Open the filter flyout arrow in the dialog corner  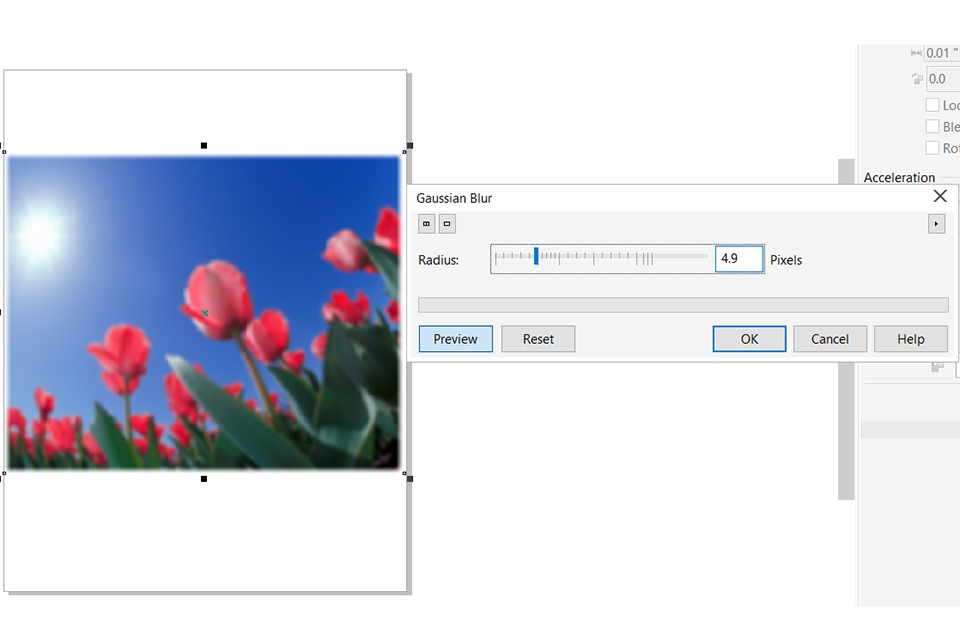tap(936, 223)
